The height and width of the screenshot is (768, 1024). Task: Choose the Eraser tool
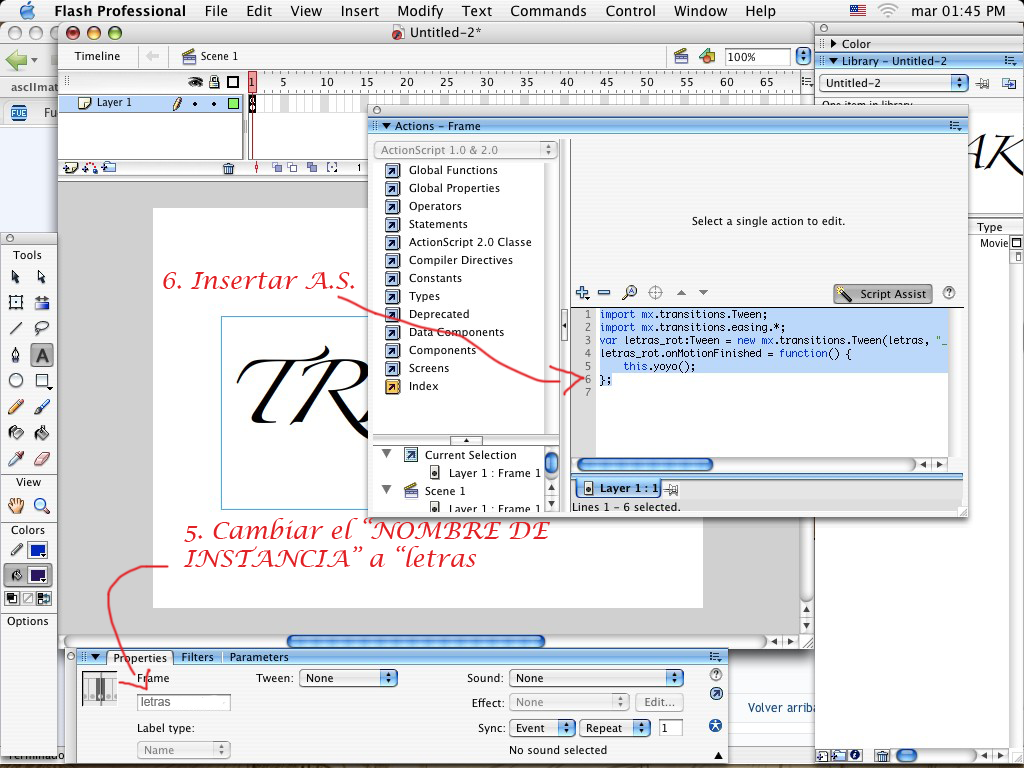pos(42,458)
